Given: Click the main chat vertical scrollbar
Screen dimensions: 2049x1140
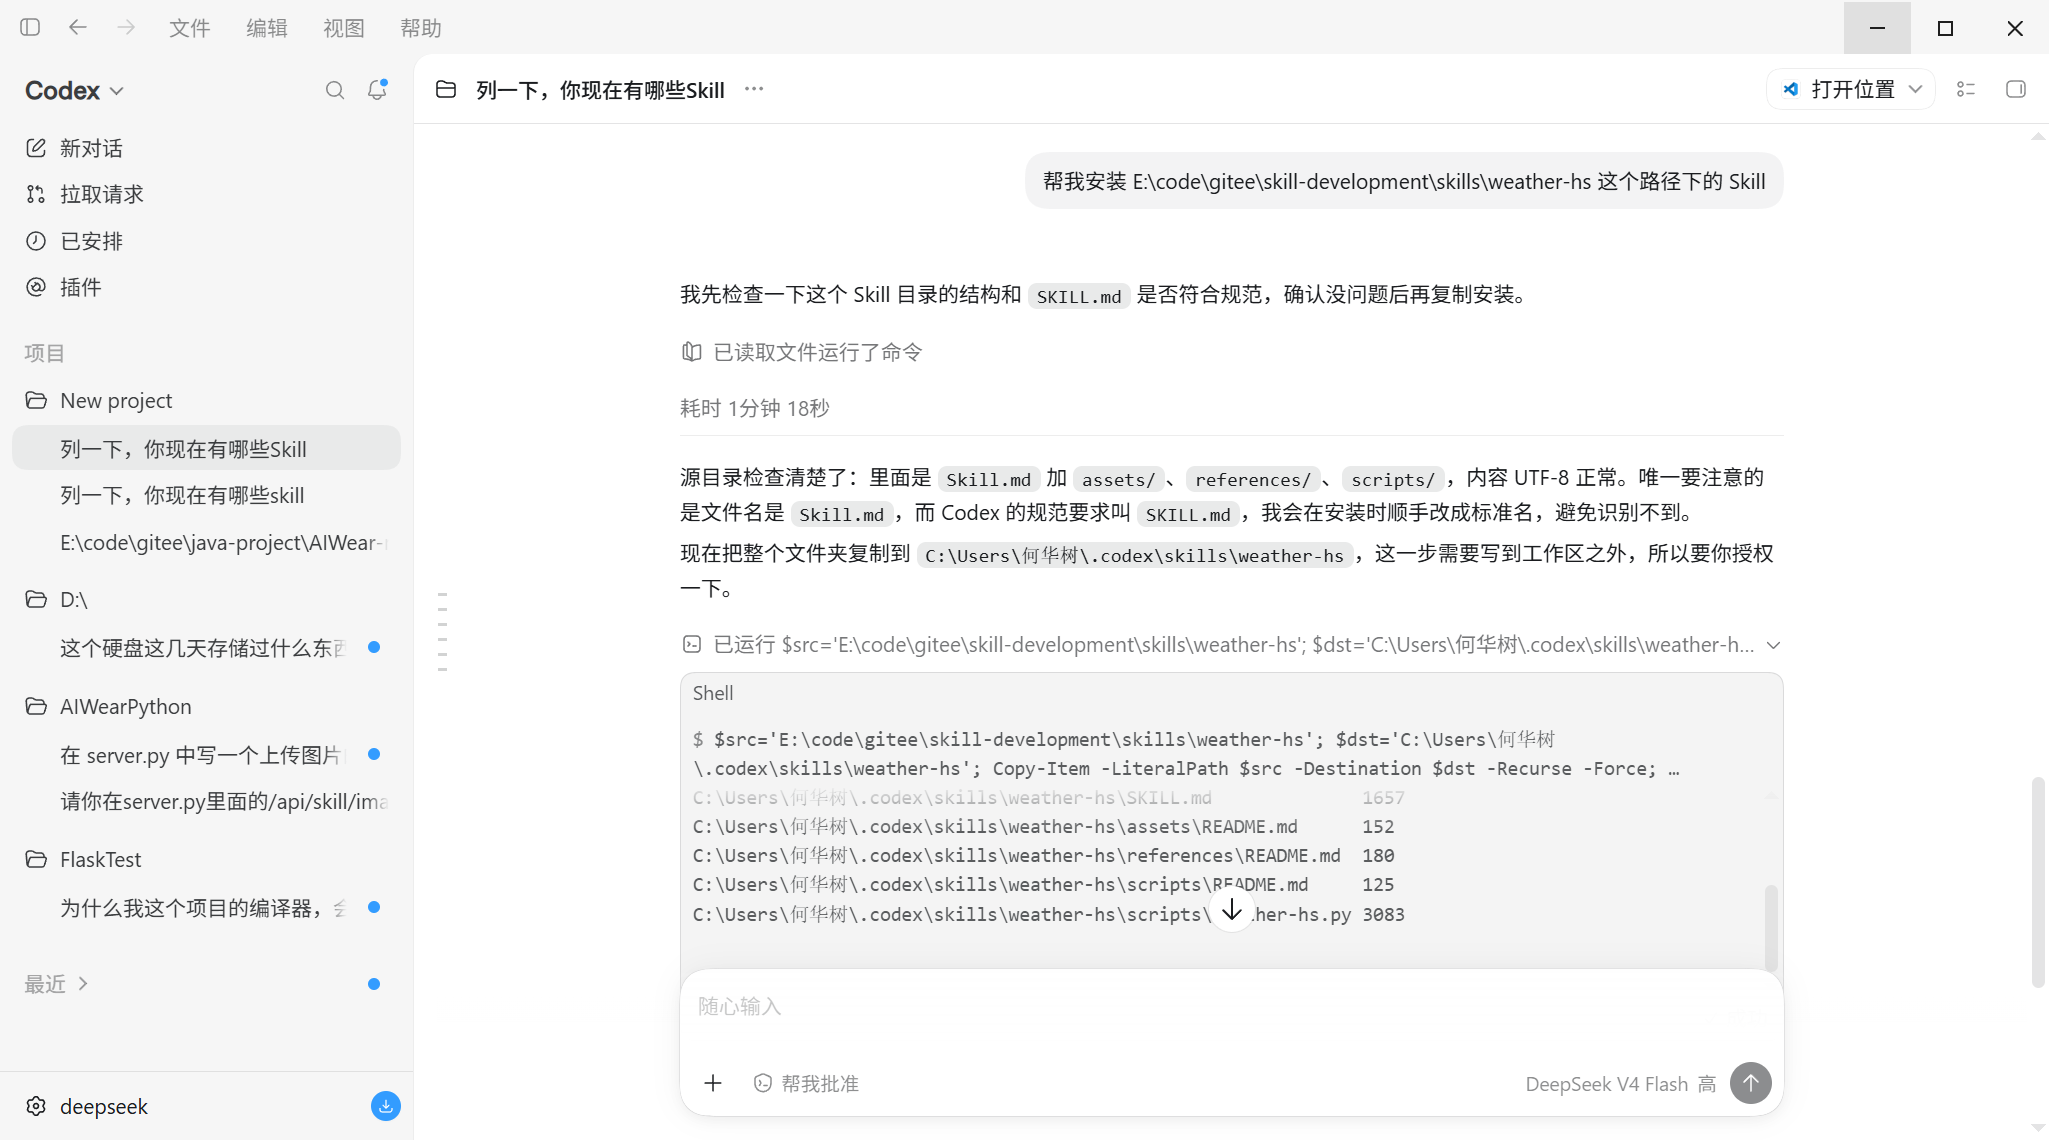Looking at the screenshot, I should pyautogui.click(x=2037, y=882).
